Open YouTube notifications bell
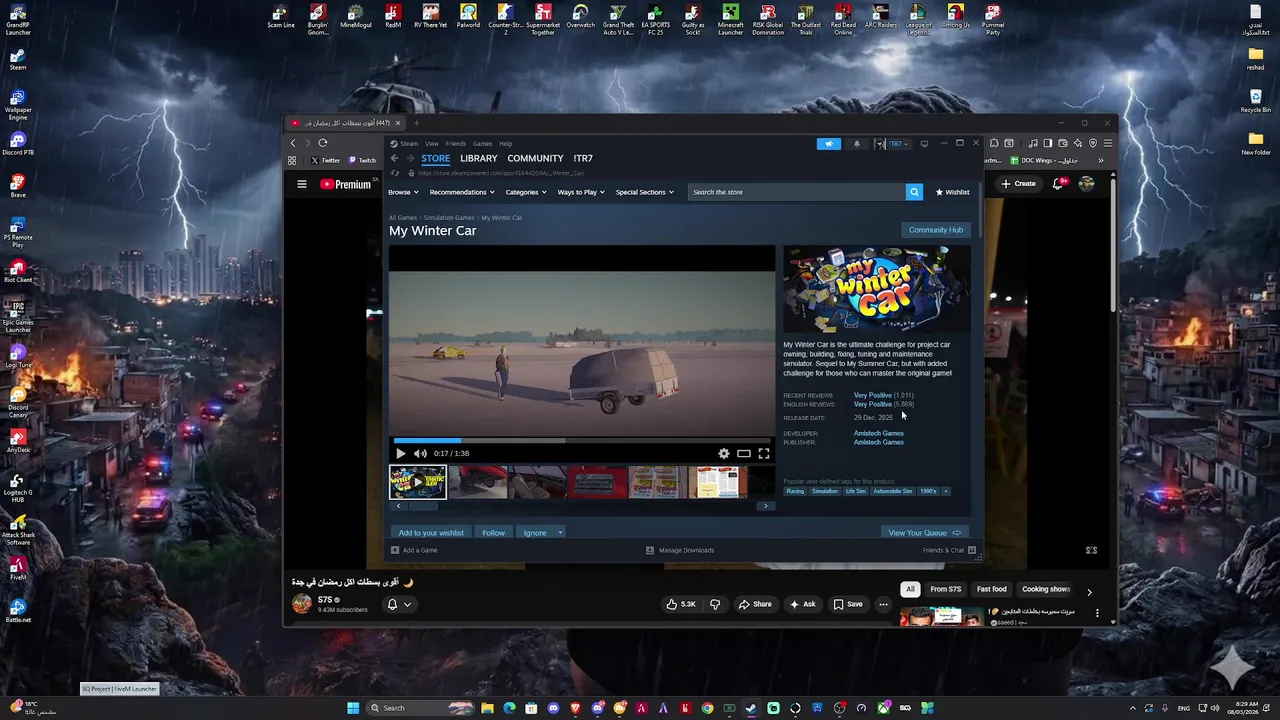This screenshot has height=720, width=1280. (x=1059, y=184)
